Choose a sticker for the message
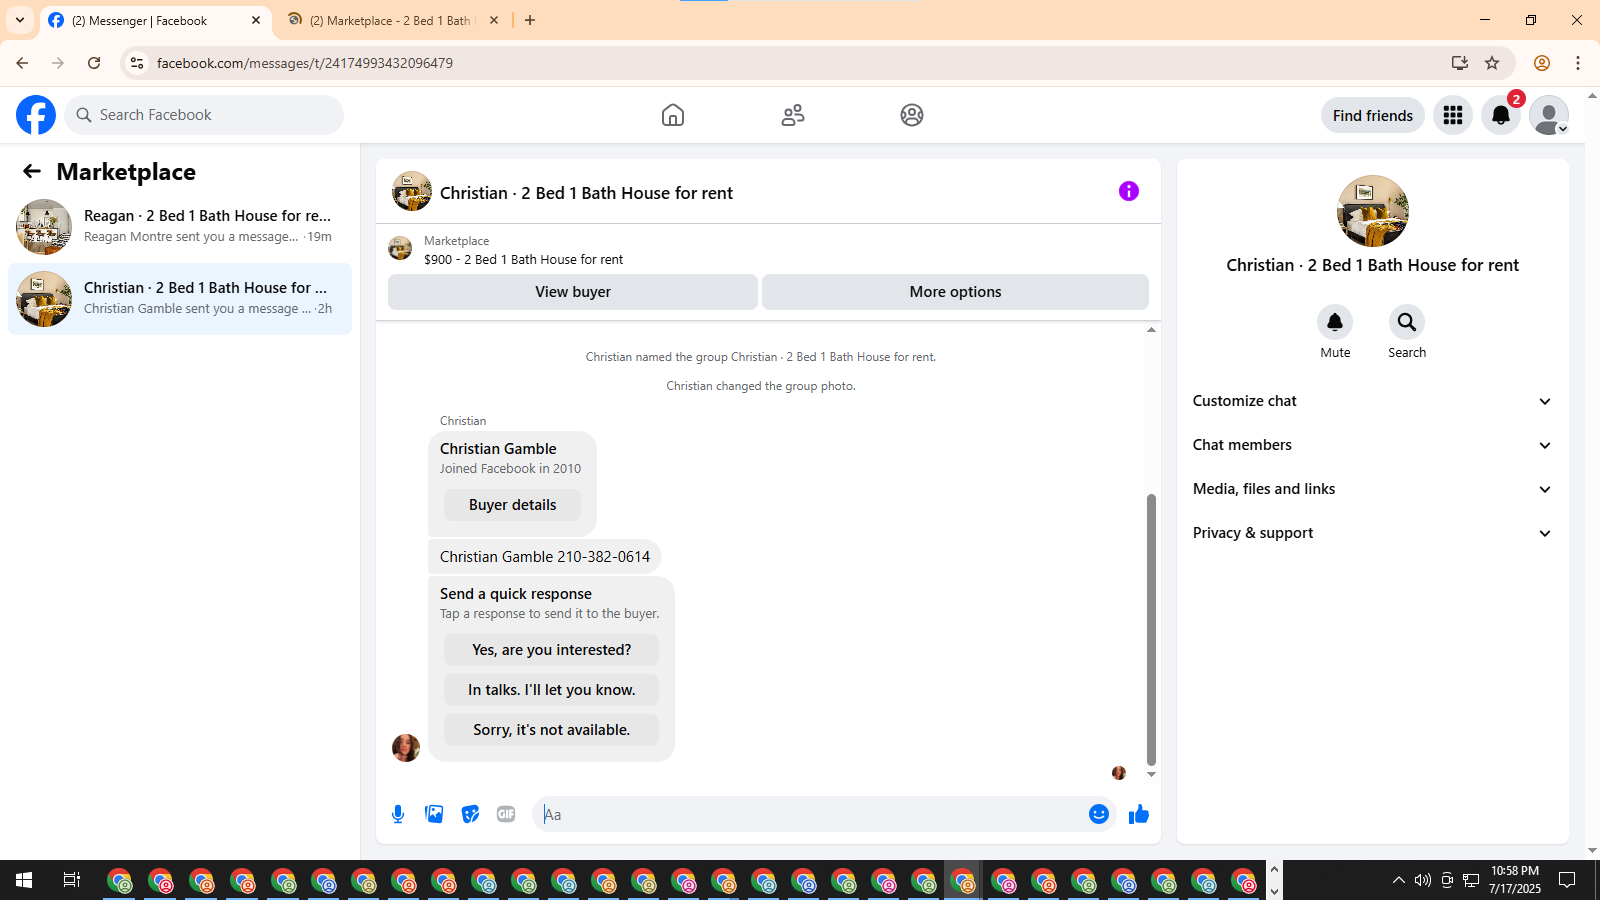Screen dimensions: 1600x900 [470, 814]
